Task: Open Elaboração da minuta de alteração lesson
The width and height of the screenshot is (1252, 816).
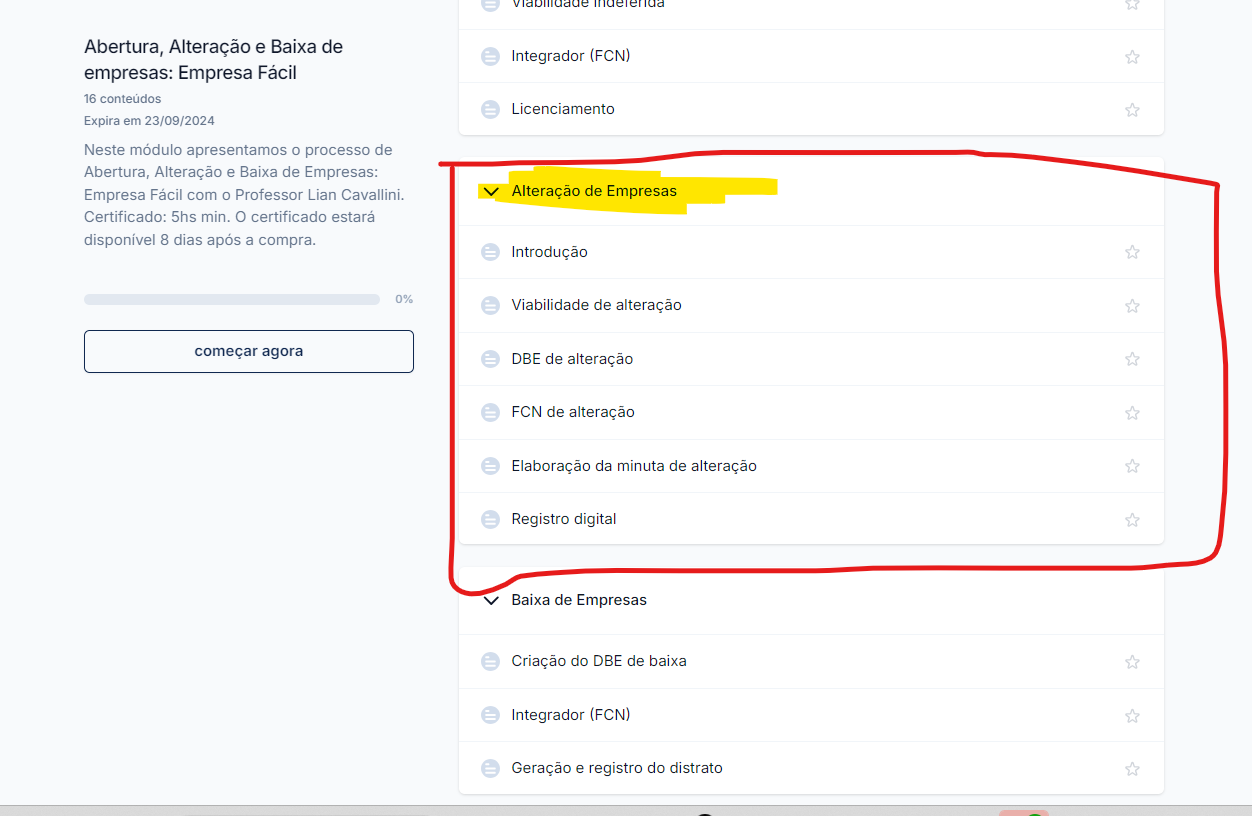Action: [634, 466]
